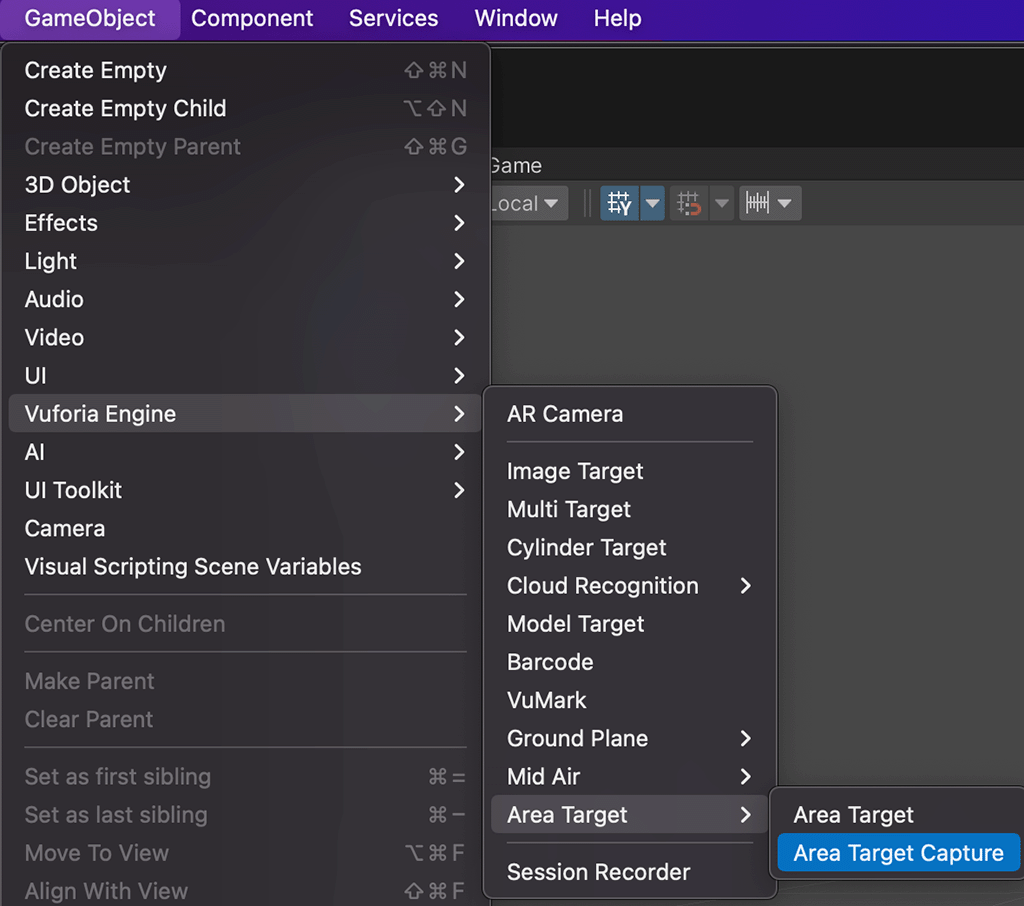Select Area Target in Vuforia submenu

pyautogui.click(x=630, y=815)
